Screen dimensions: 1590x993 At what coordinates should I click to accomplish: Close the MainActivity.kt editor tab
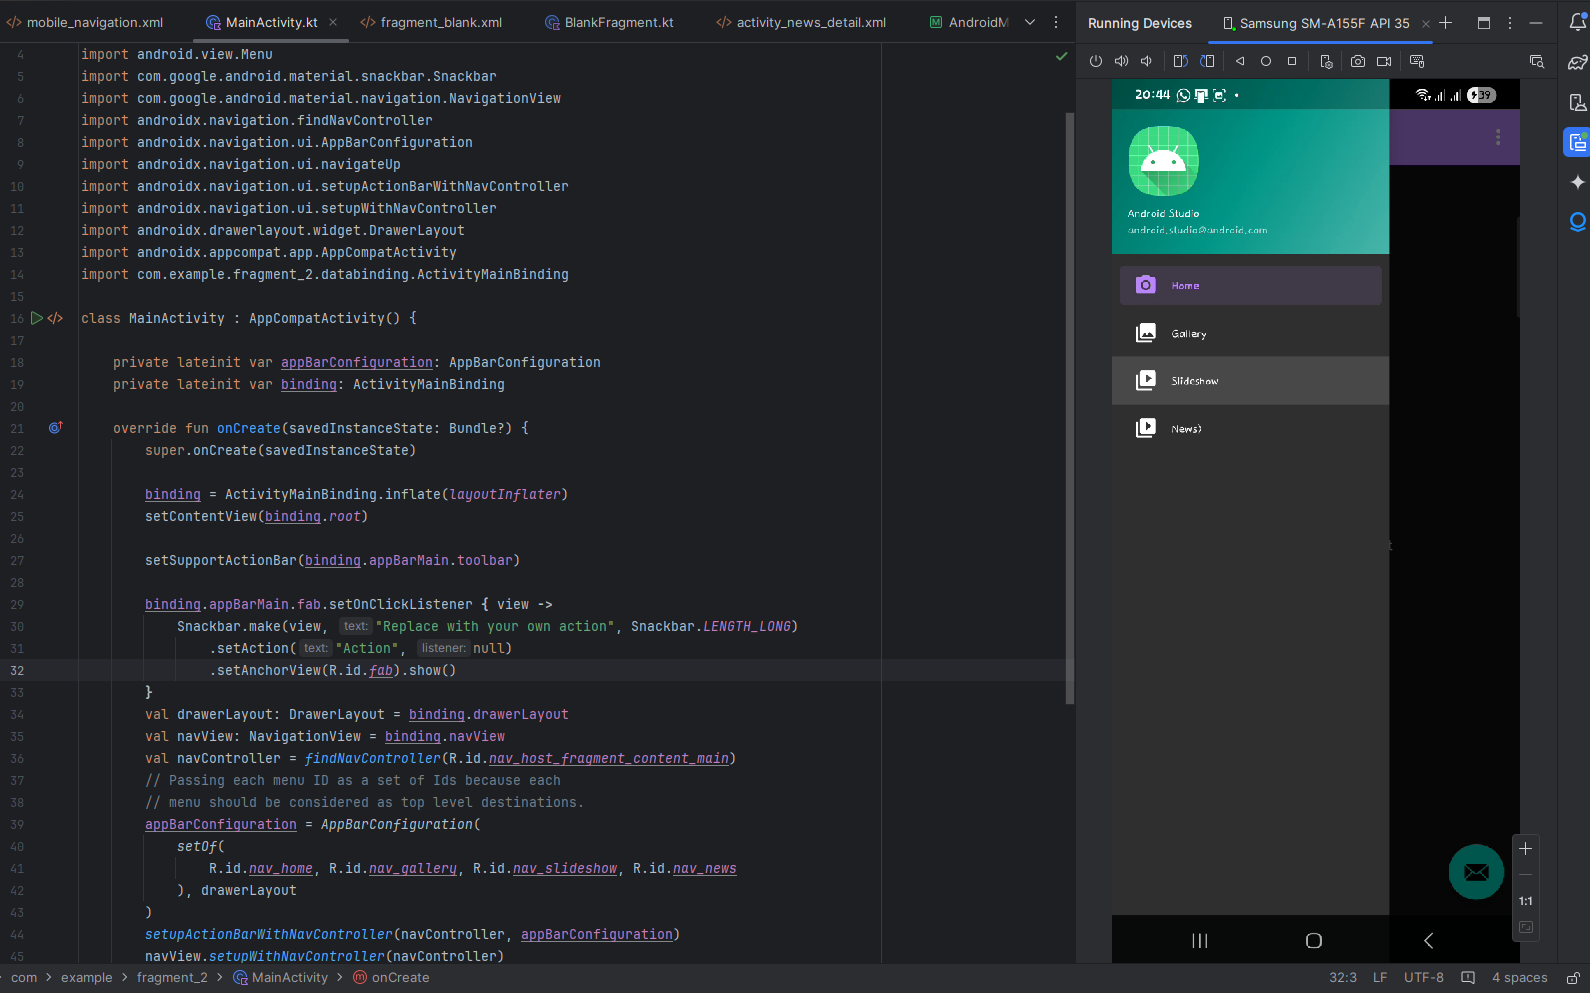pos(333,22)
